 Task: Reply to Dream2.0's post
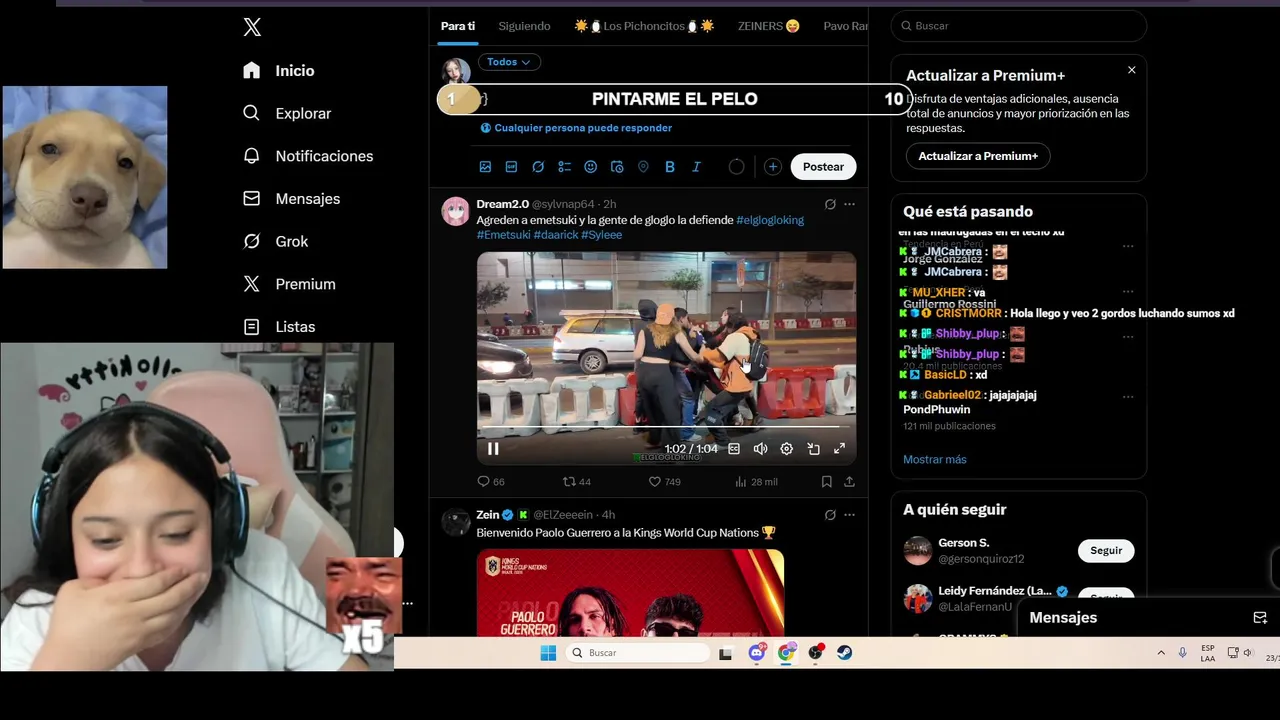click(x=490, y=482)
